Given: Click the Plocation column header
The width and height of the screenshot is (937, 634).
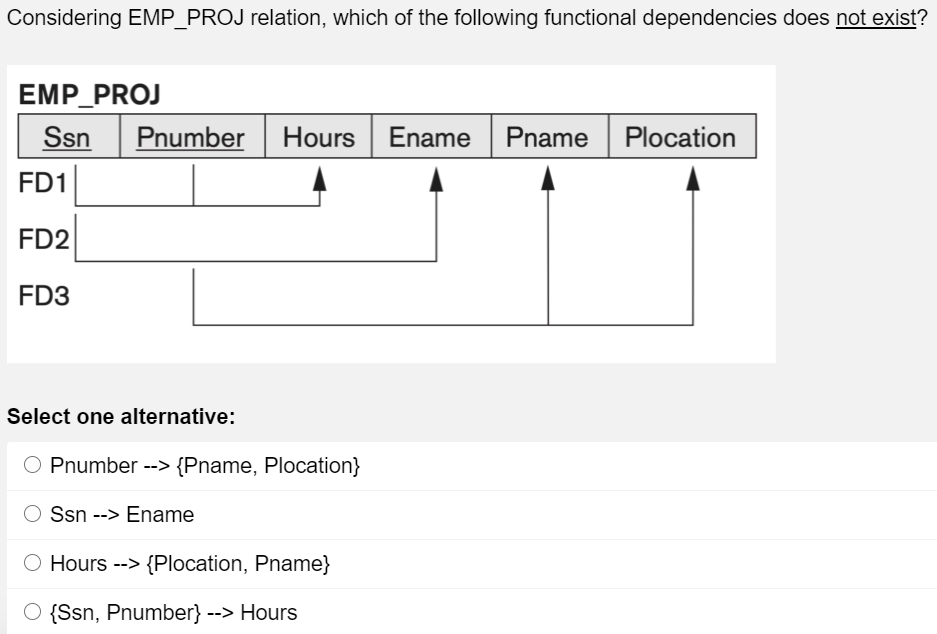Looking at the screenshot, I should (x=684, y=137).
